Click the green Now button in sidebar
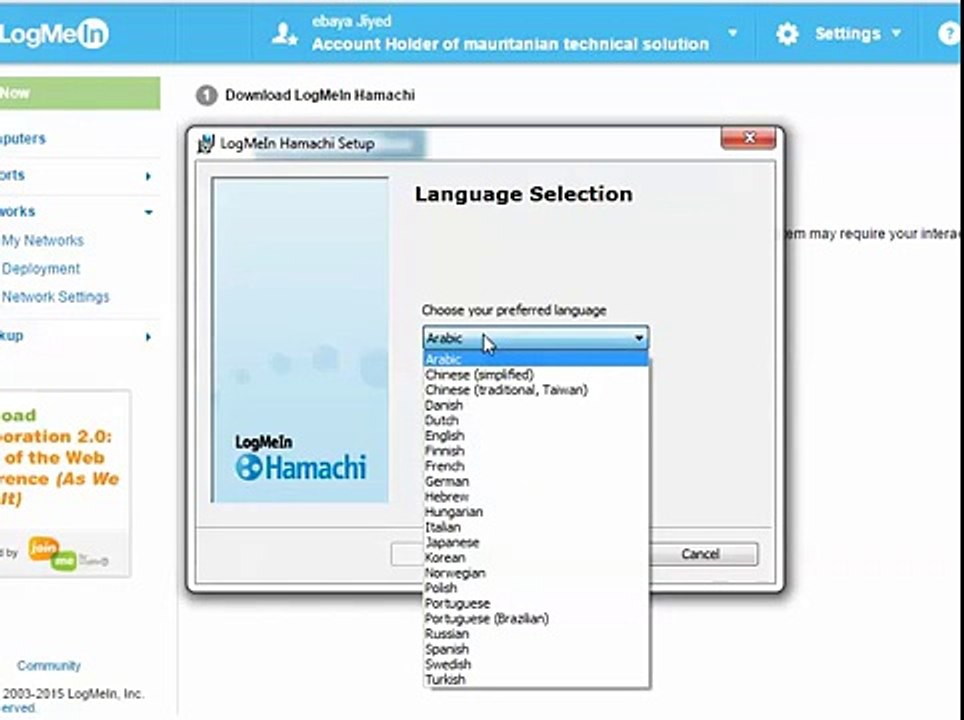This screenshot has height=720, width=964. click(80, 93)
